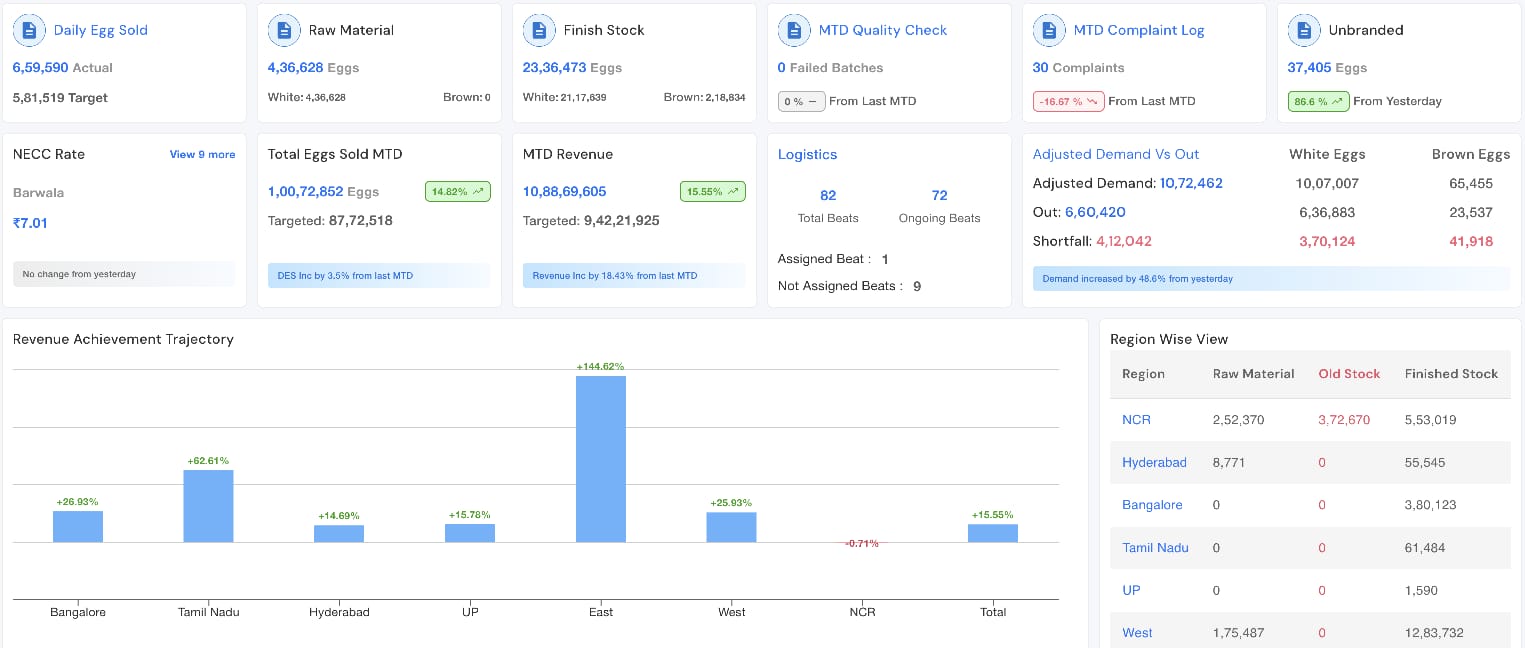Click 'Revenue Inc by 18.43%' banner
The height and width of the screenshot is (648, 1525).
pyautogui.click(x=634, y=276)
